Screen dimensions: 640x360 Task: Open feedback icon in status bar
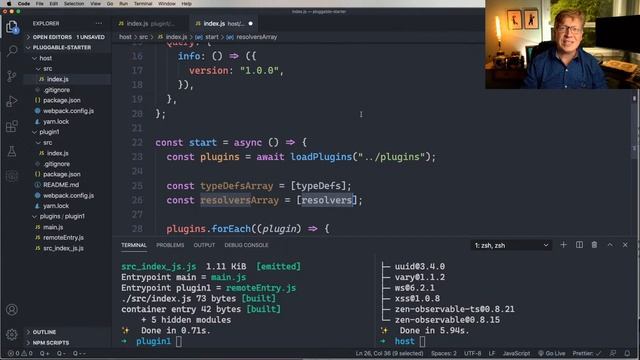tap(613, 353)
